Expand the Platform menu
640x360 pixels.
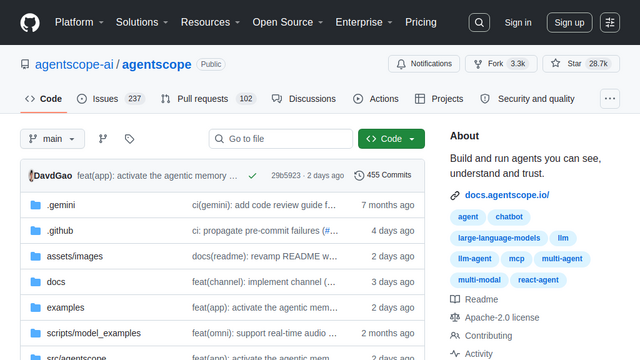(x=79, y=22)
